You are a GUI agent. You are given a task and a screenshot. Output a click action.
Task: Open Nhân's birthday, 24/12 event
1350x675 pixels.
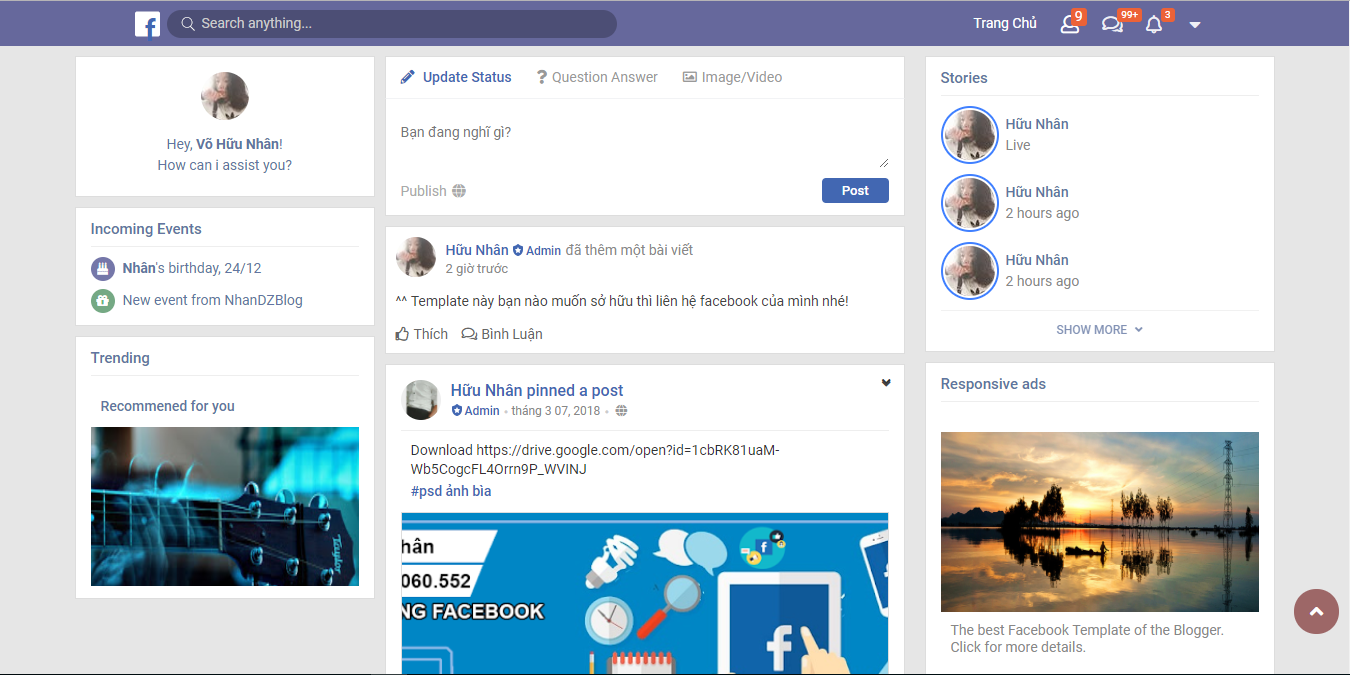[192, 268]
